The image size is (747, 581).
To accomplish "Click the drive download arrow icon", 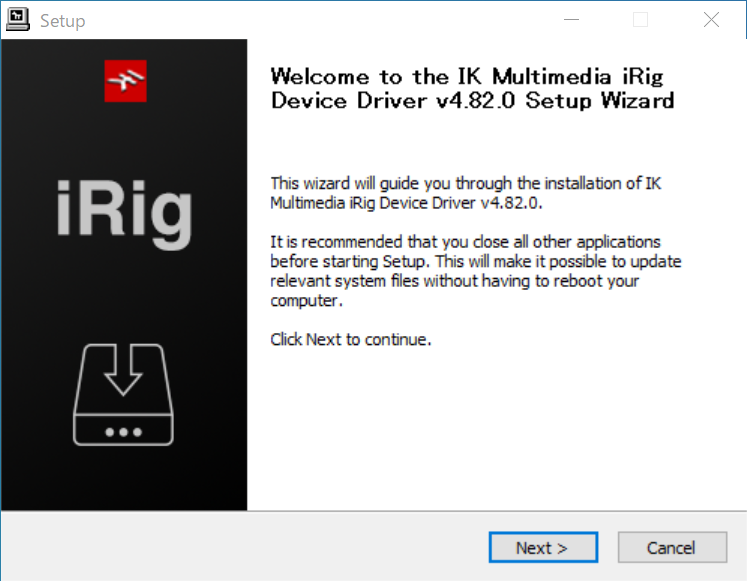I will [x=123, y=394].
